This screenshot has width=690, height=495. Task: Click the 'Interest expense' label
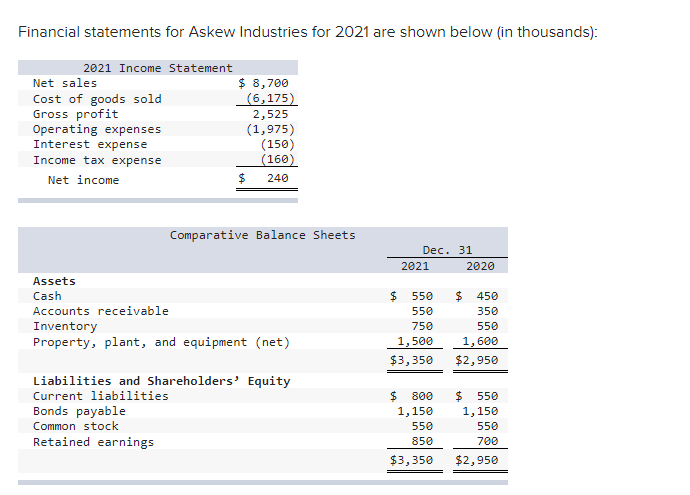[x=90, y=144]
